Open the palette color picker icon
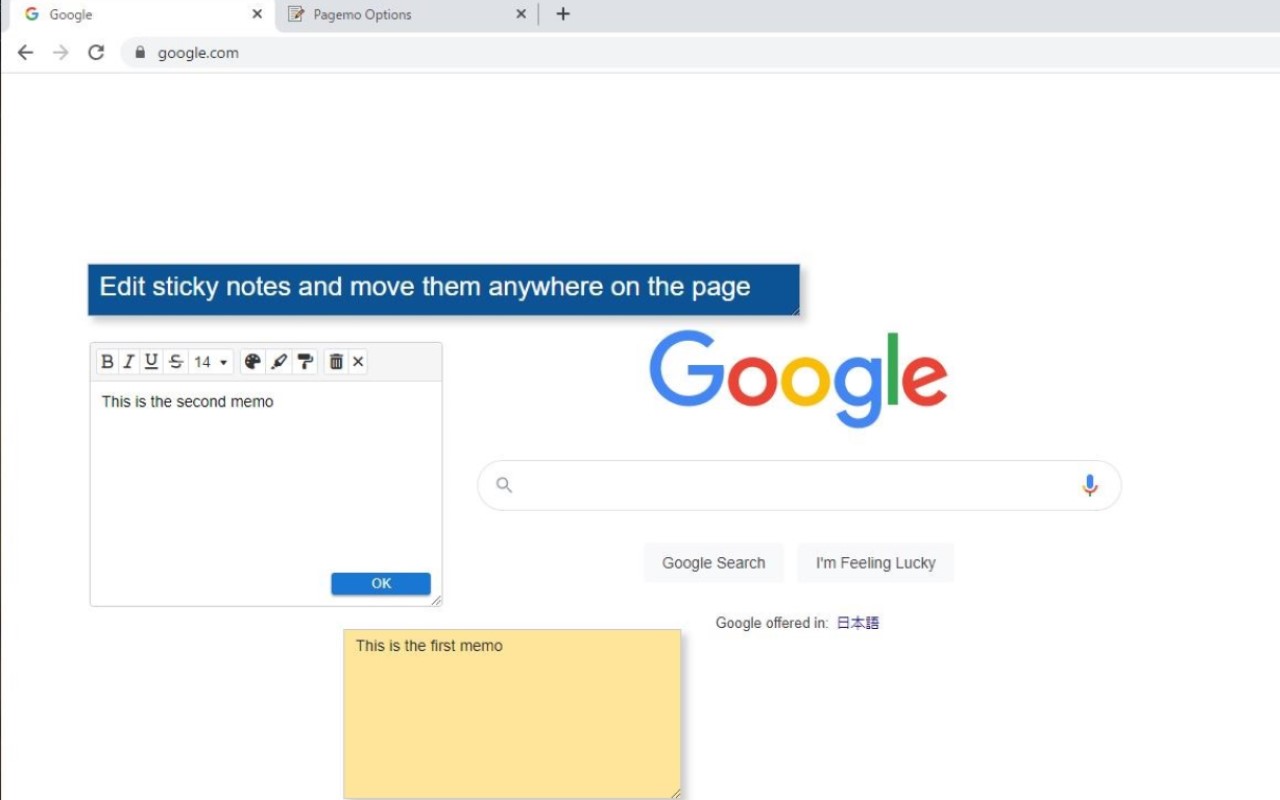 [253, 362]
